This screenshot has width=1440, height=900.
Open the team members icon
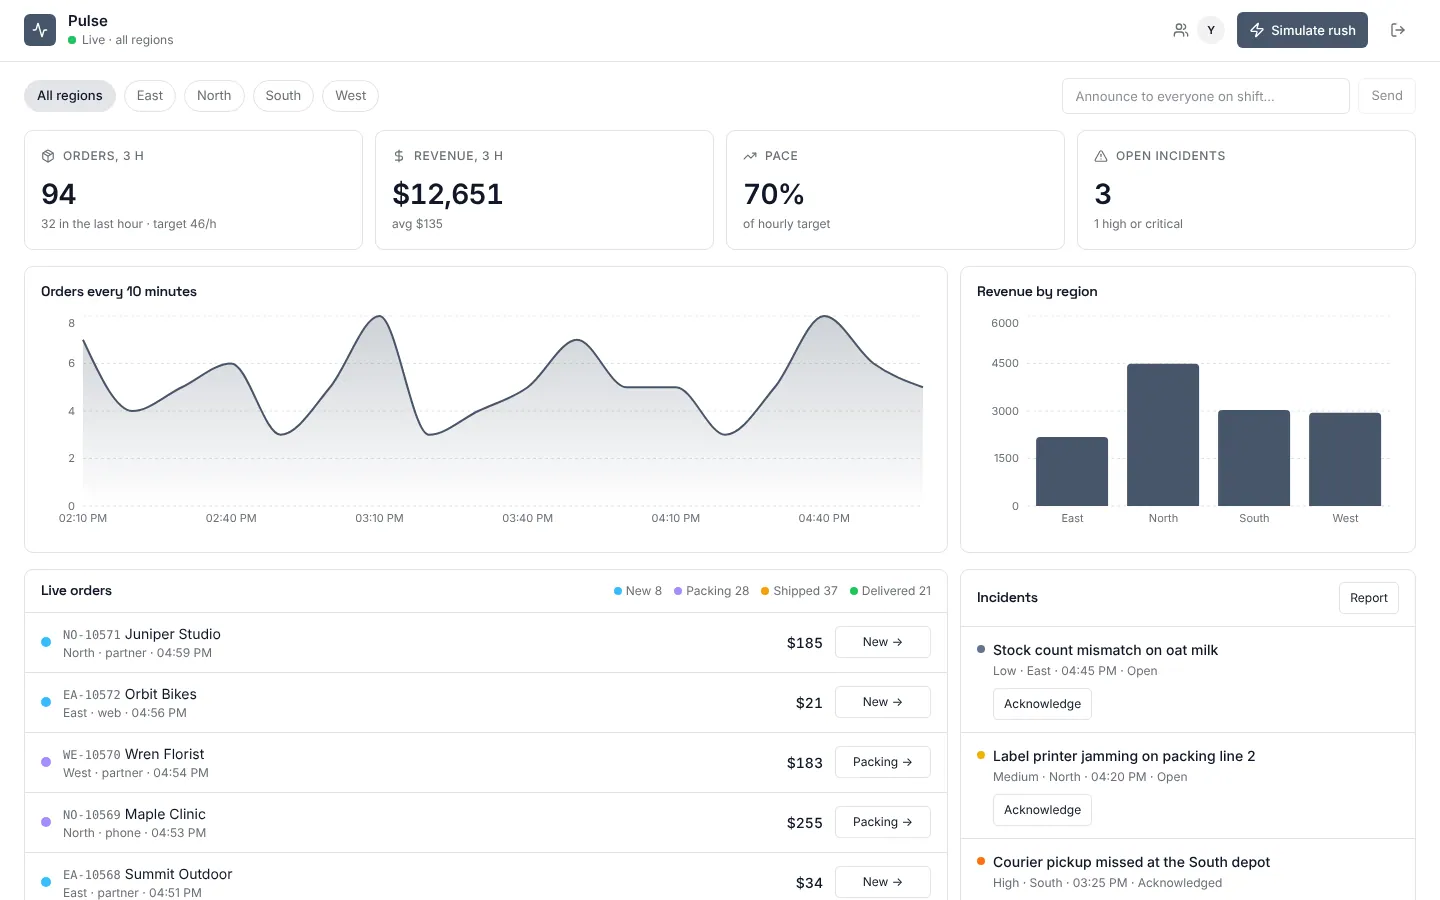tap(1181, 30)
